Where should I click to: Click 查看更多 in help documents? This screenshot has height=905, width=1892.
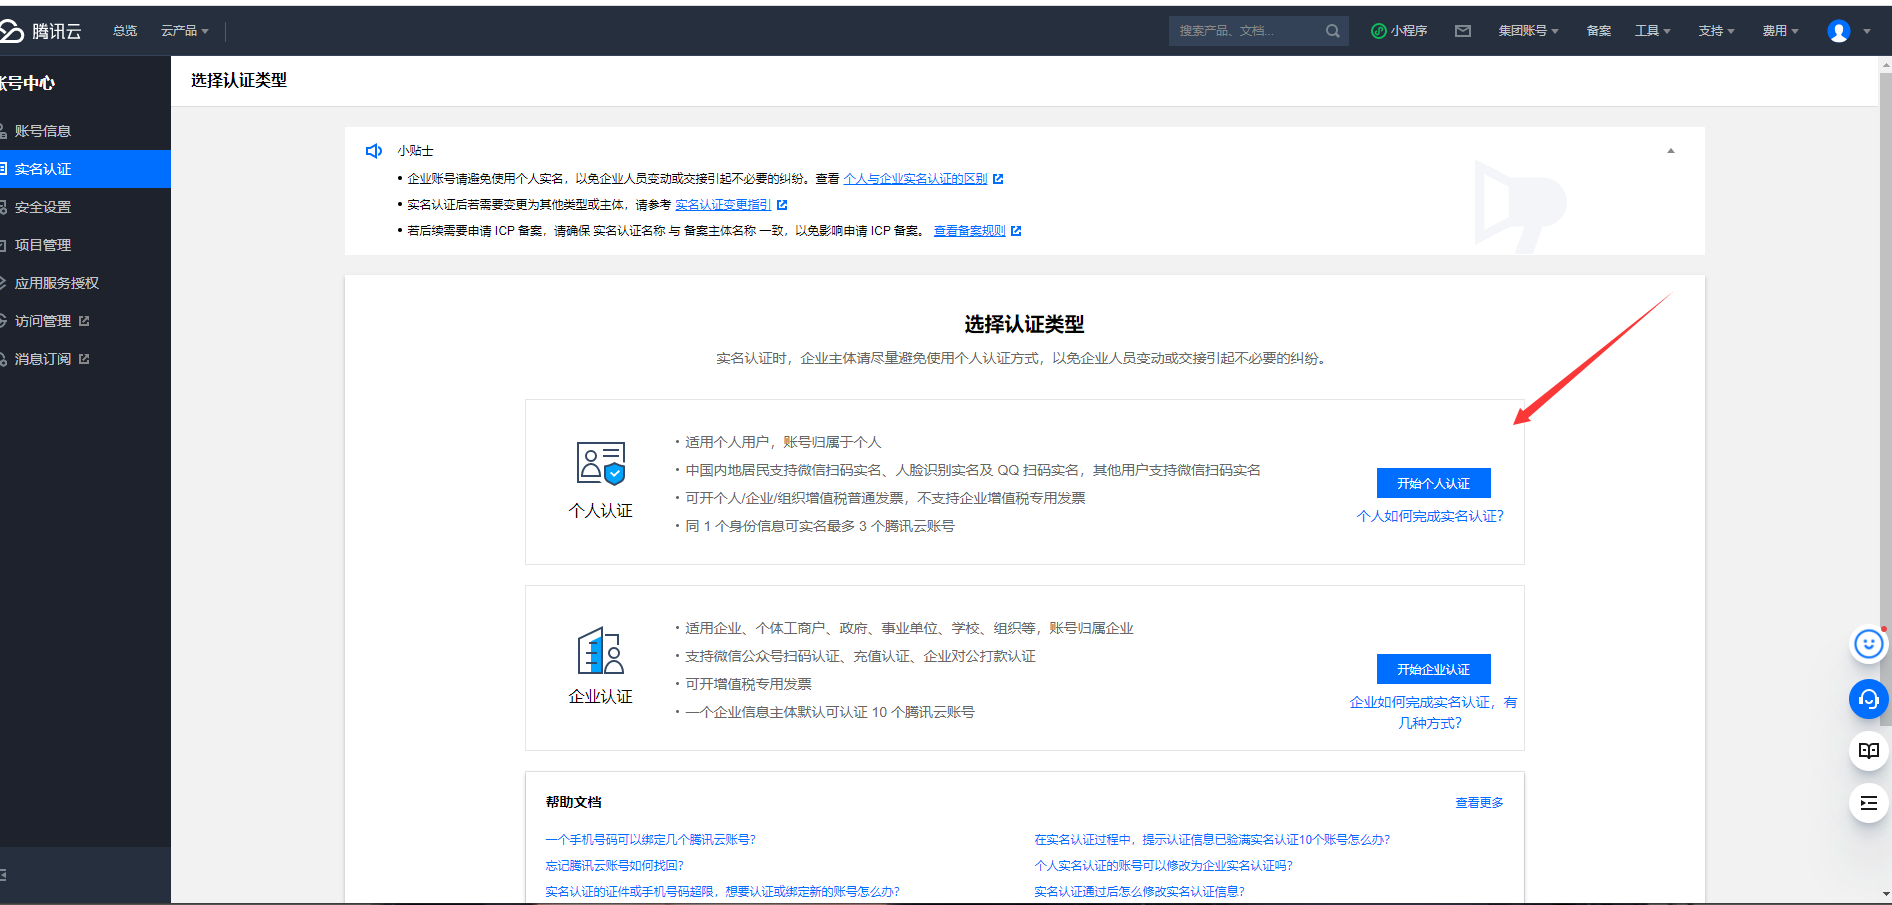[1479, 803]
